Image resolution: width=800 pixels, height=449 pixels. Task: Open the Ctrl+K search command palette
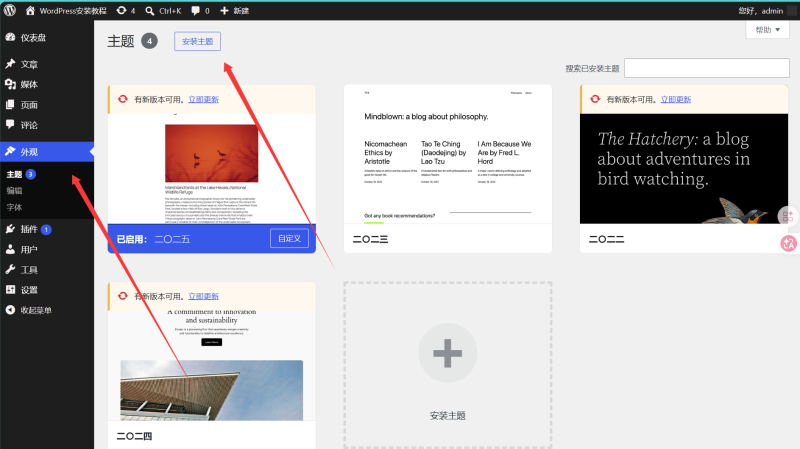coord(163,10)
